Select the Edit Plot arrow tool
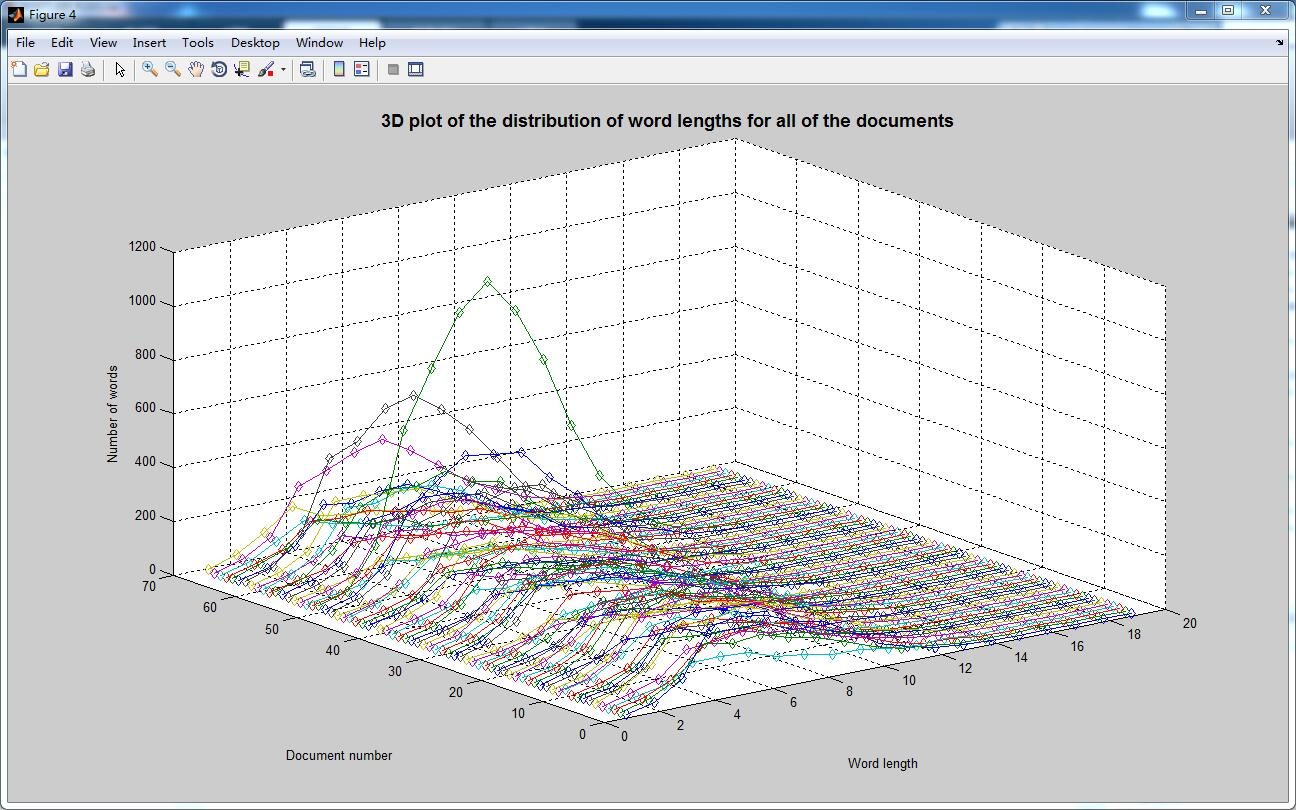1296x810 pixels. tap(120, 69)
